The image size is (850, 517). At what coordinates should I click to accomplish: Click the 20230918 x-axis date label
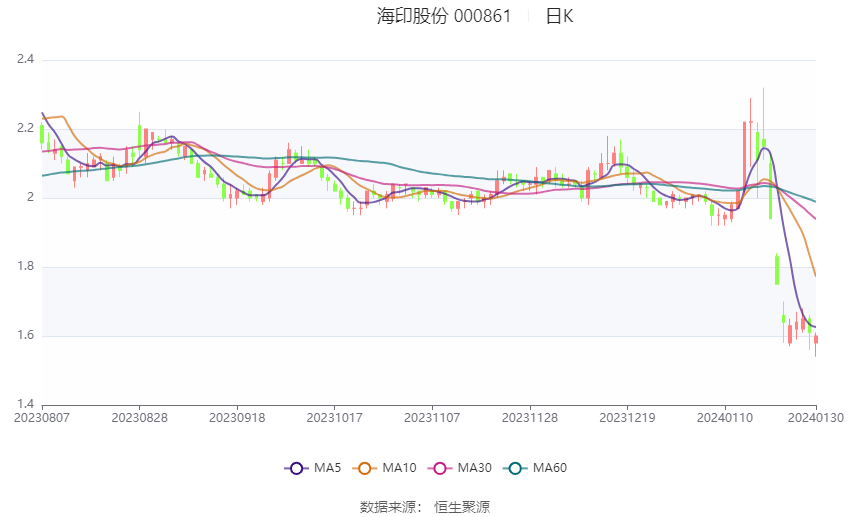coord(237,418)
